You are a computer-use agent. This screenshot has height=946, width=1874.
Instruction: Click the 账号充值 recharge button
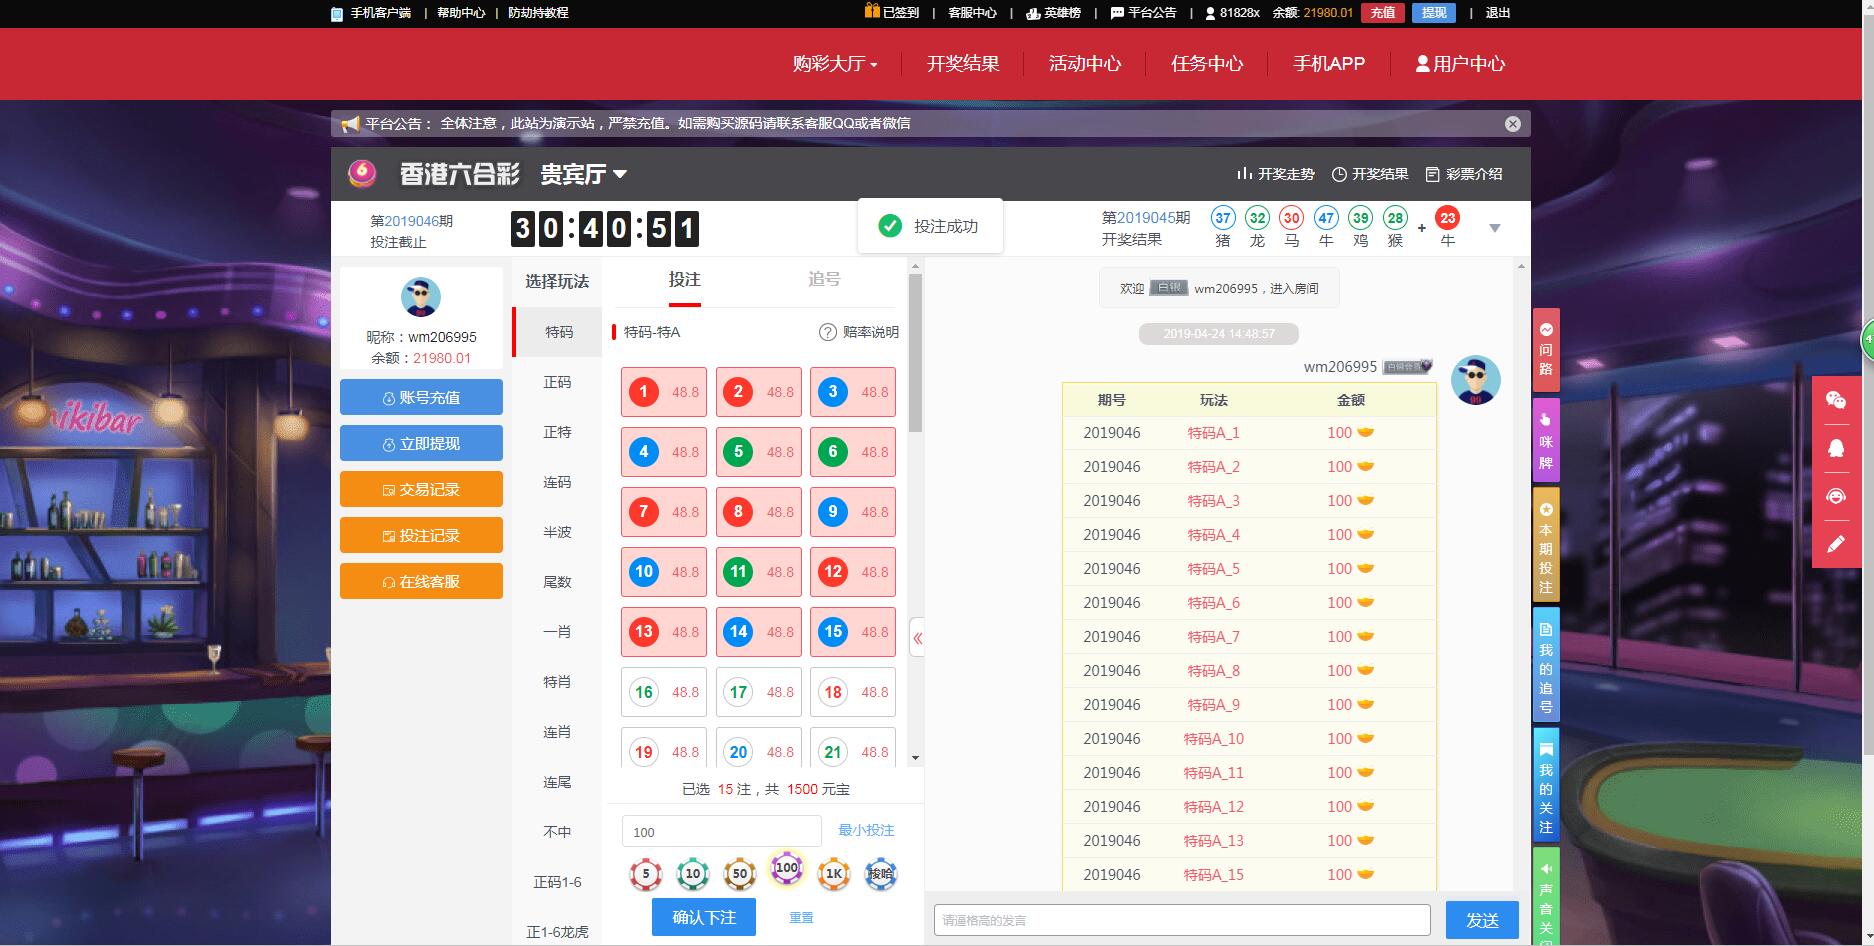point(421,397)
